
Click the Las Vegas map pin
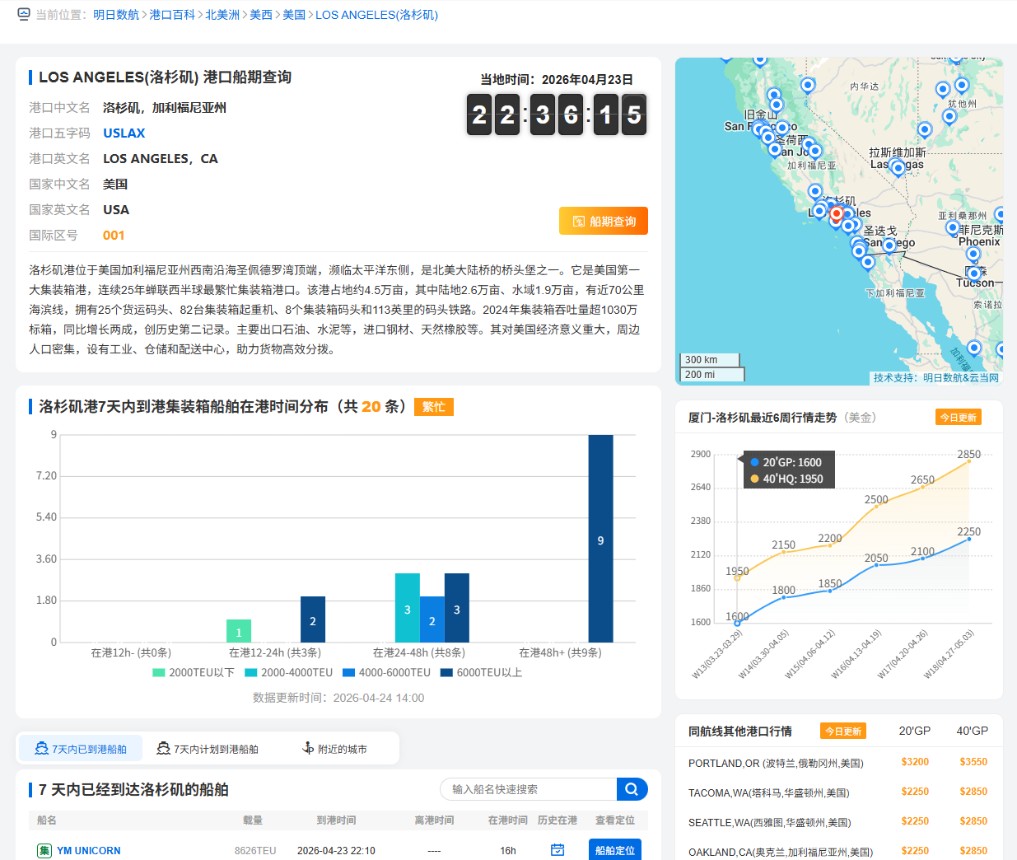[x=898, y=167]
